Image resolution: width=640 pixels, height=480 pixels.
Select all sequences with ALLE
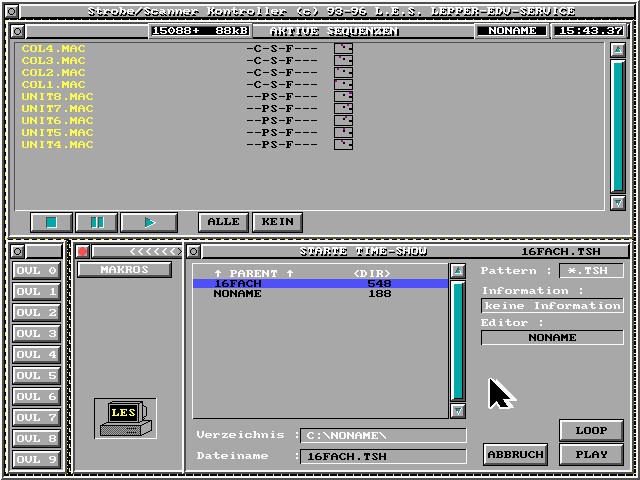223,222
